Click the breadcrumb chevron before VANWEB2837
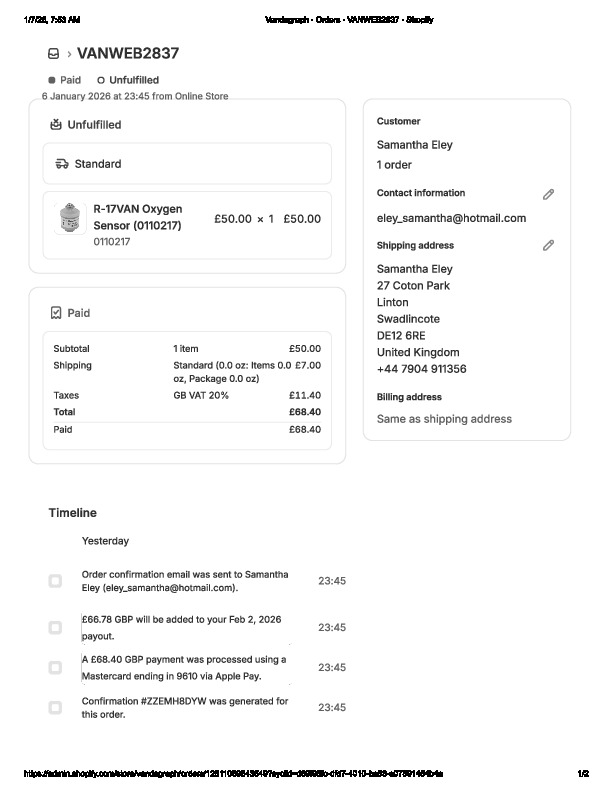Viewport: 612px width, 792px height. 69,54
